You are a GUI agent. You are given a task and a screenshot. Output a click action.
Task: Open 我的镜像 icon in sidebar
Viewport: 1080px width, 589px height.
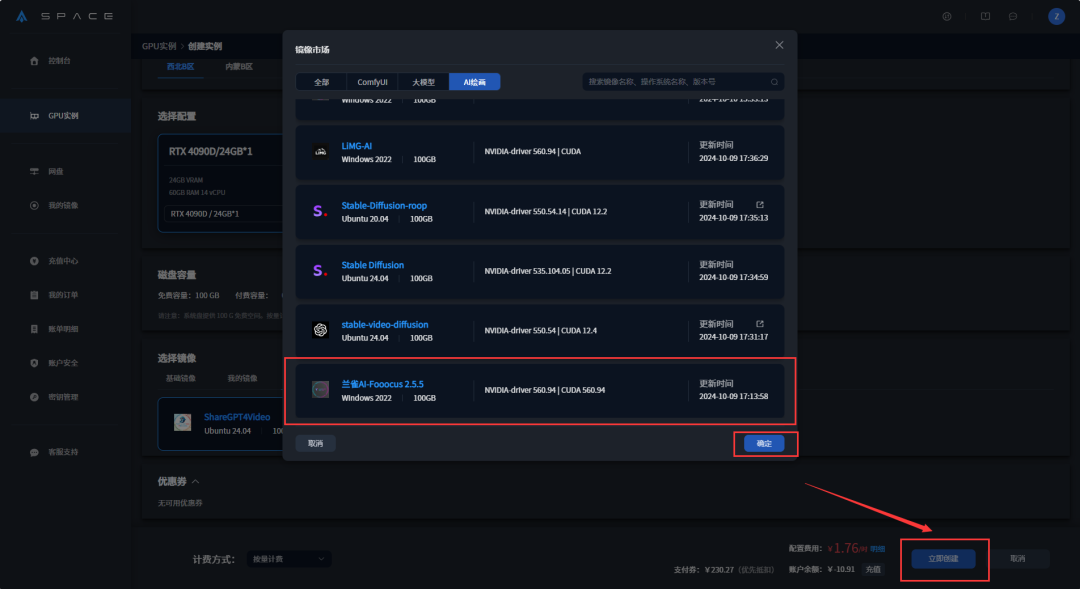pyautogui.click(x=34, y=205)
